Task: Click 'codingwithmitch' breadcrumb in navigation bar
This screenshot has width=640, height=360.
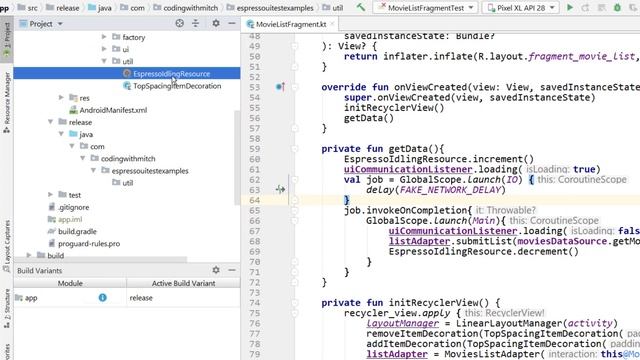Action: point(190,7)
